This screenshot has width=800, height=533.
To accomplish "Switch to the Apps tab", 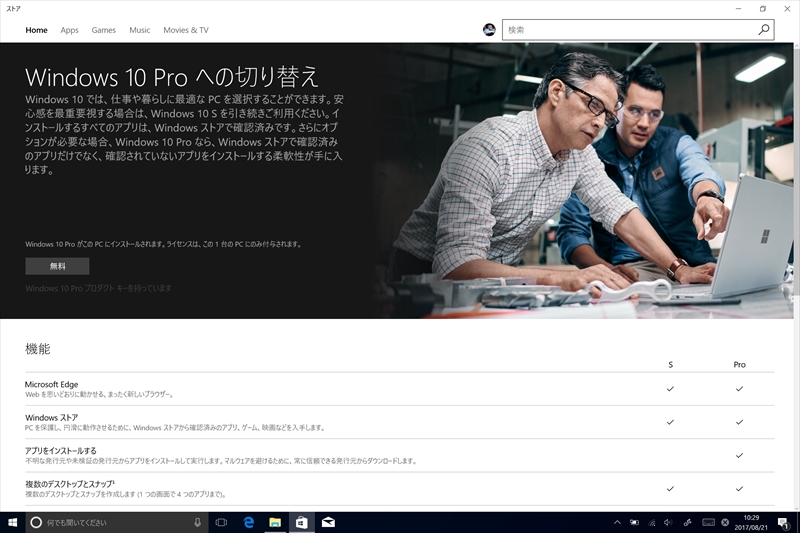I will point(69,30).
